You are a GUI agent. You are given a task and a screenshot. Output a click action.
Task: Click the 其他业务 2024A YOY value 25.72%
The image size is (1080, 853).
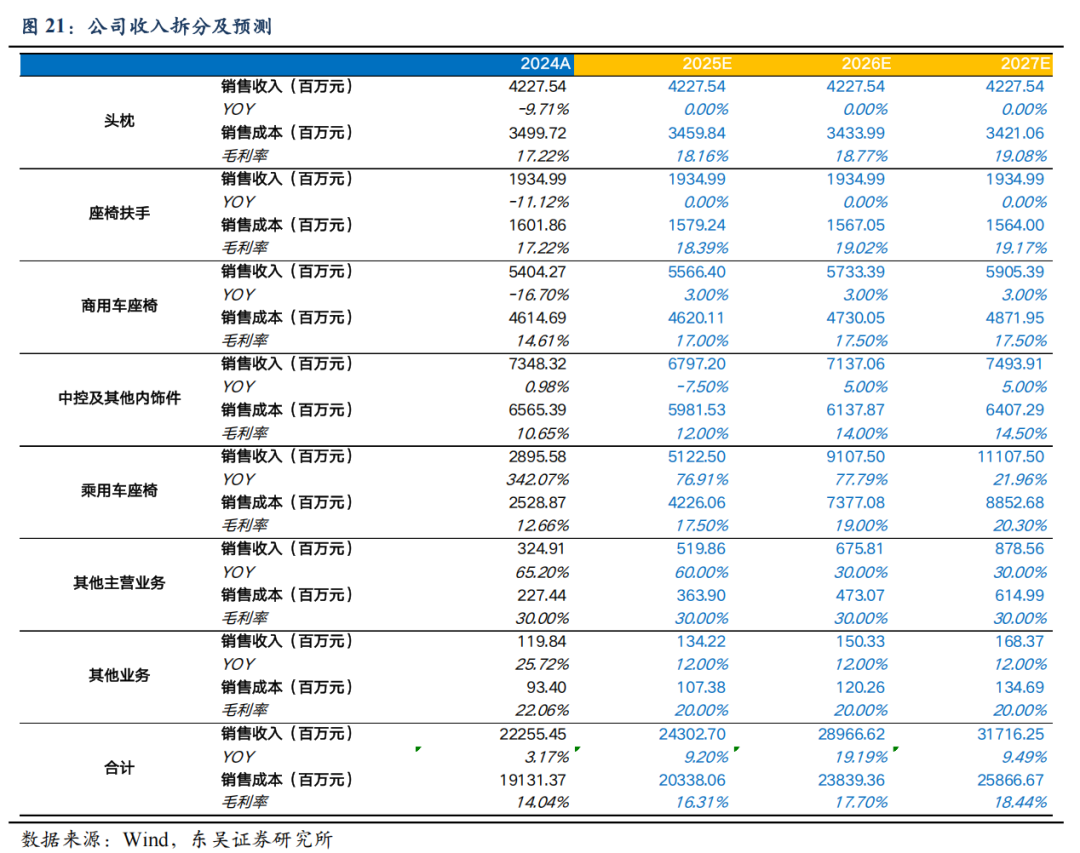[x=543, y=664]
